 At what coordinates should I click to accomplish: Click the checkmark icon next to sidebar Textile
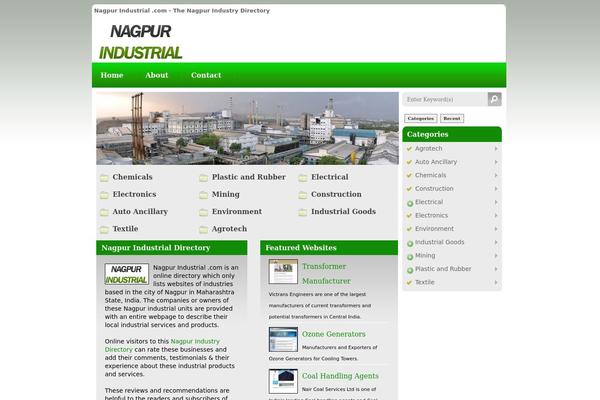[x=409, y=282]
